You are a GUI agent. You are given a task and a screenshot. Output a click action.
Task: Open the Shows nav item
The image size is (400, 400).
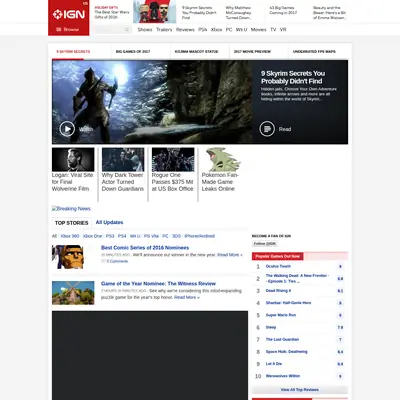[145, 30]
